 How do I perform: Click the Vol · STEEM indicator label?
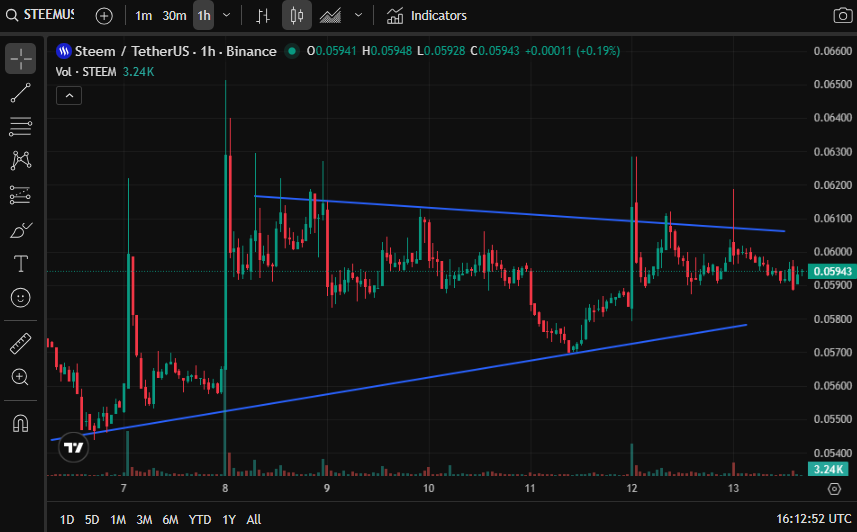point(86,72)
